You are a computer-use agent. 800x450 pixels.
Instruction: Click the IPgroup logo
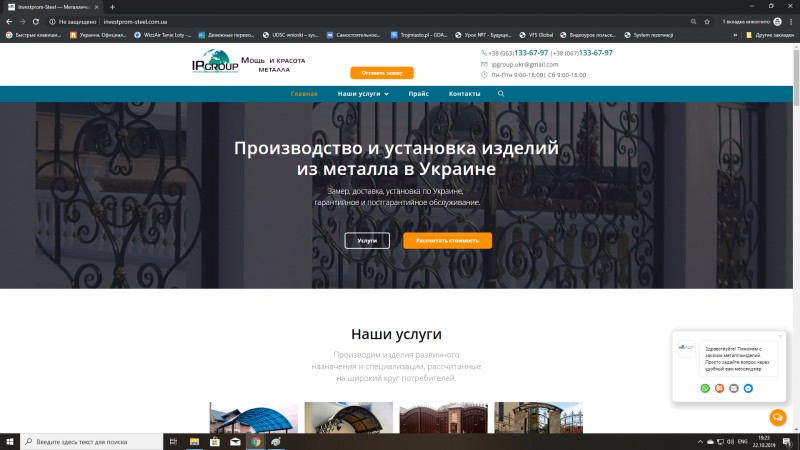(x=215, y=61)
